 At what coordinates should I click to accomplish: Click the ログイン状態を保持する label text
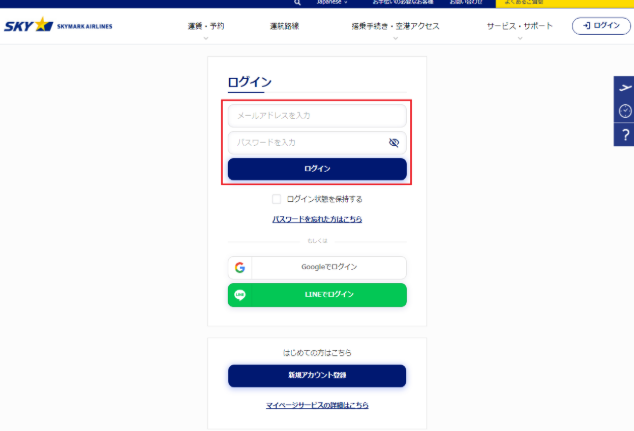[x=324, y=199]
